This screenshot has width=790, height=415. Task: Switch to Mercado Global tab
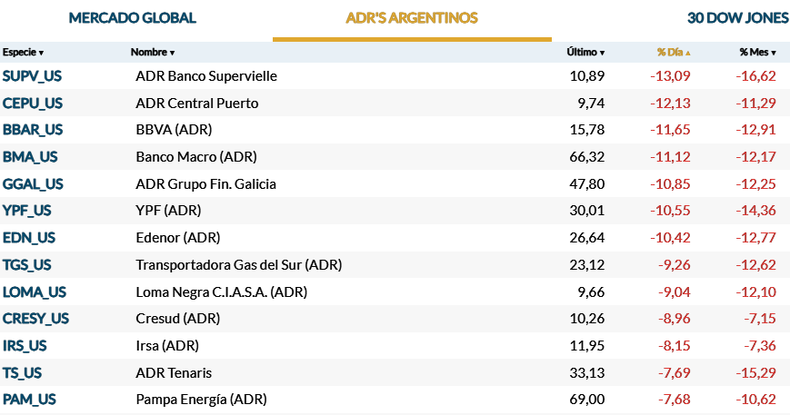[132, 18]
